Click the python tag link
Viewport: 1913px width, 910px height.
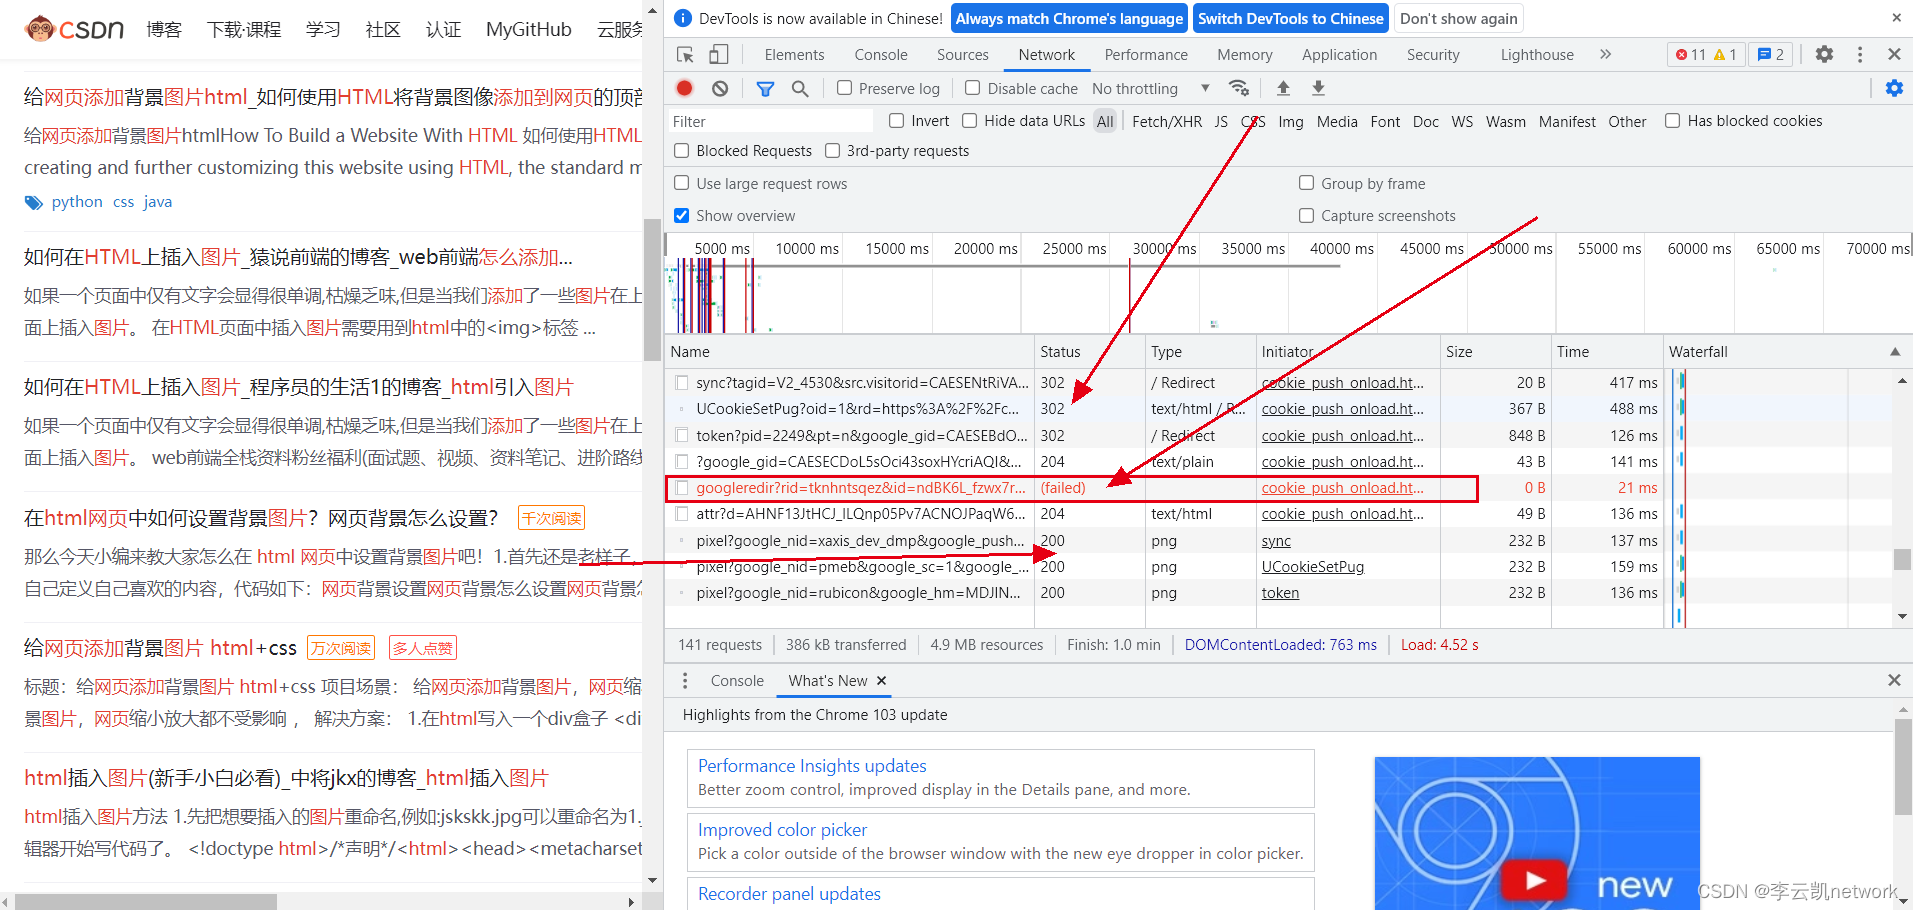click(x=77, y=202)
